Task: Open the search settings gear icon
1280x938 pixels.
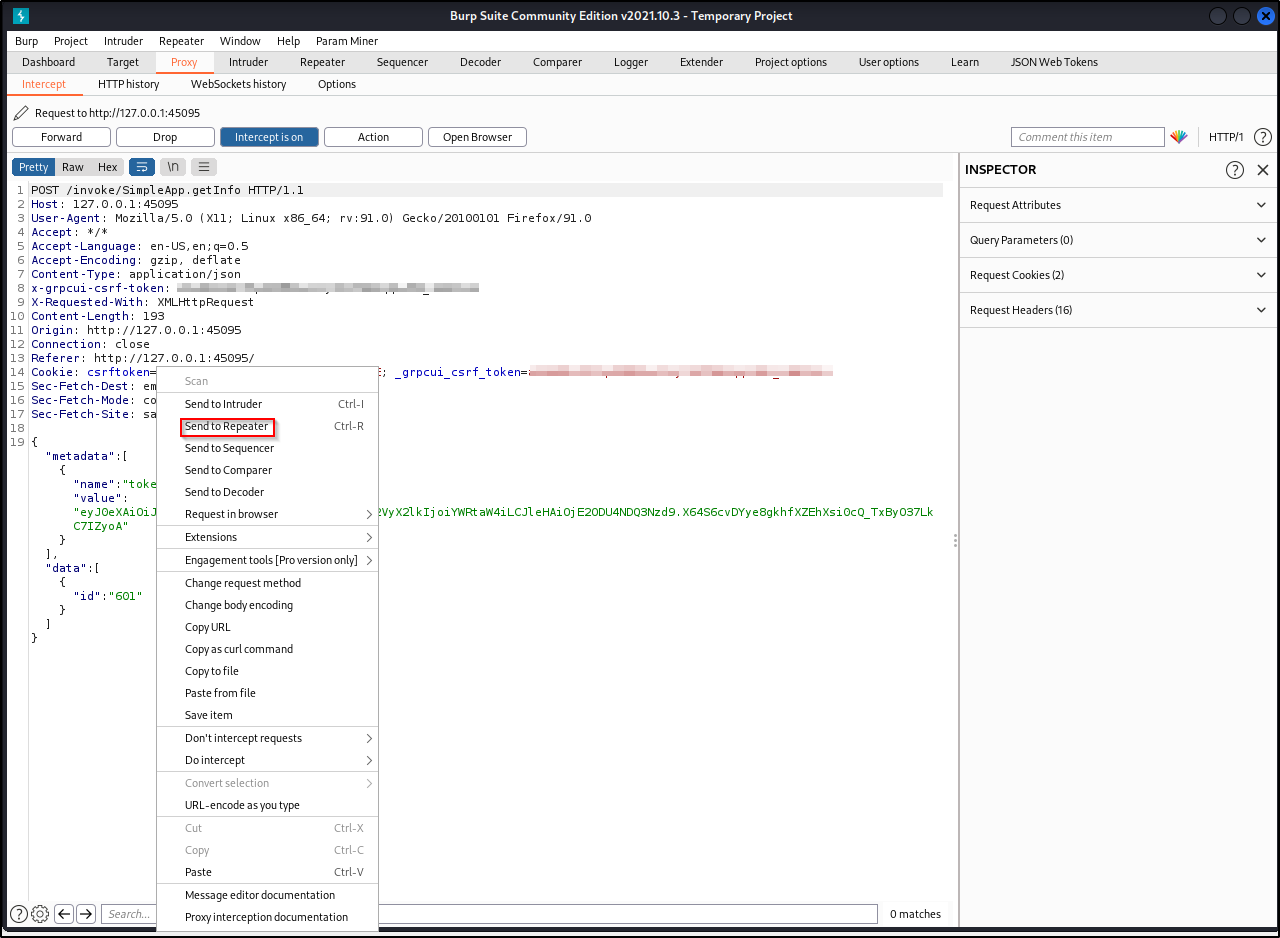Action: point(40,913)
